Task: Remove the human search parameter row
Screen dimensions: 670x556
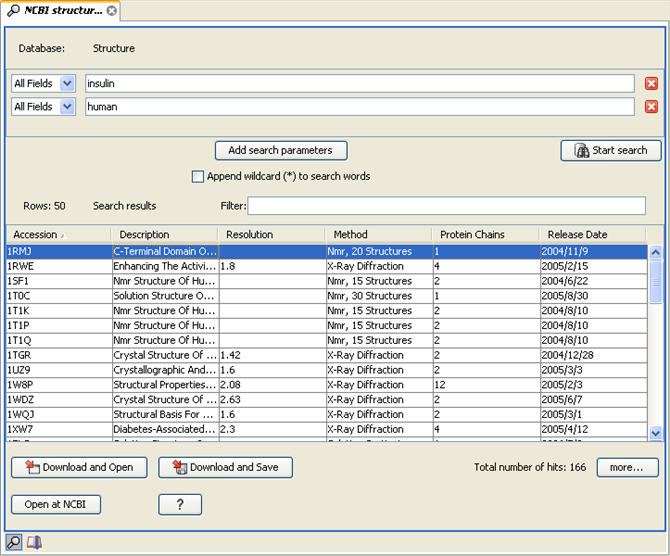Action: [651, 106]
